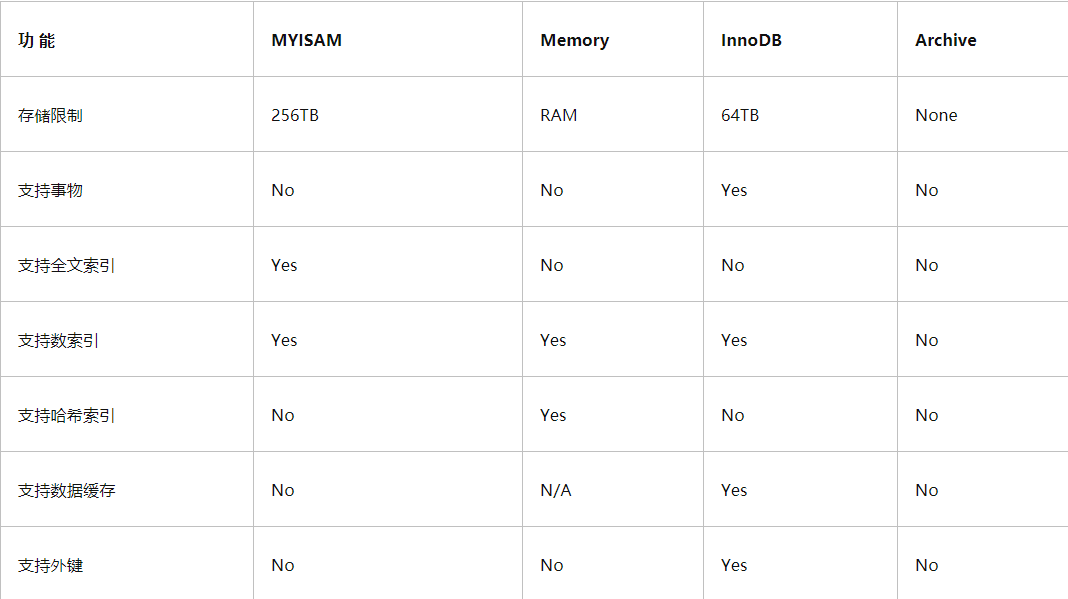Select the 支持全文索引 row label
This screenshot has width=1068, height=599.
(x=66, y=265)
